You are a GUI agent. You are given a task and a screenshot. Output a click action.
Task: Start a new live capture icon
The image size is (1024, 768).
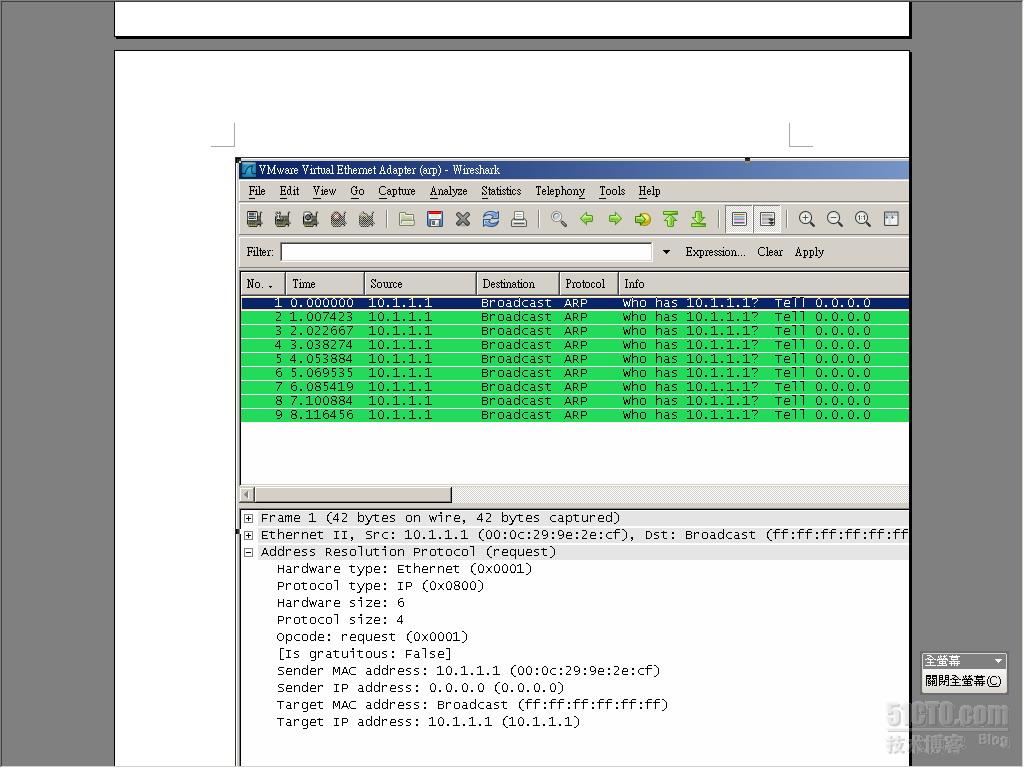(x=310, y=219)
